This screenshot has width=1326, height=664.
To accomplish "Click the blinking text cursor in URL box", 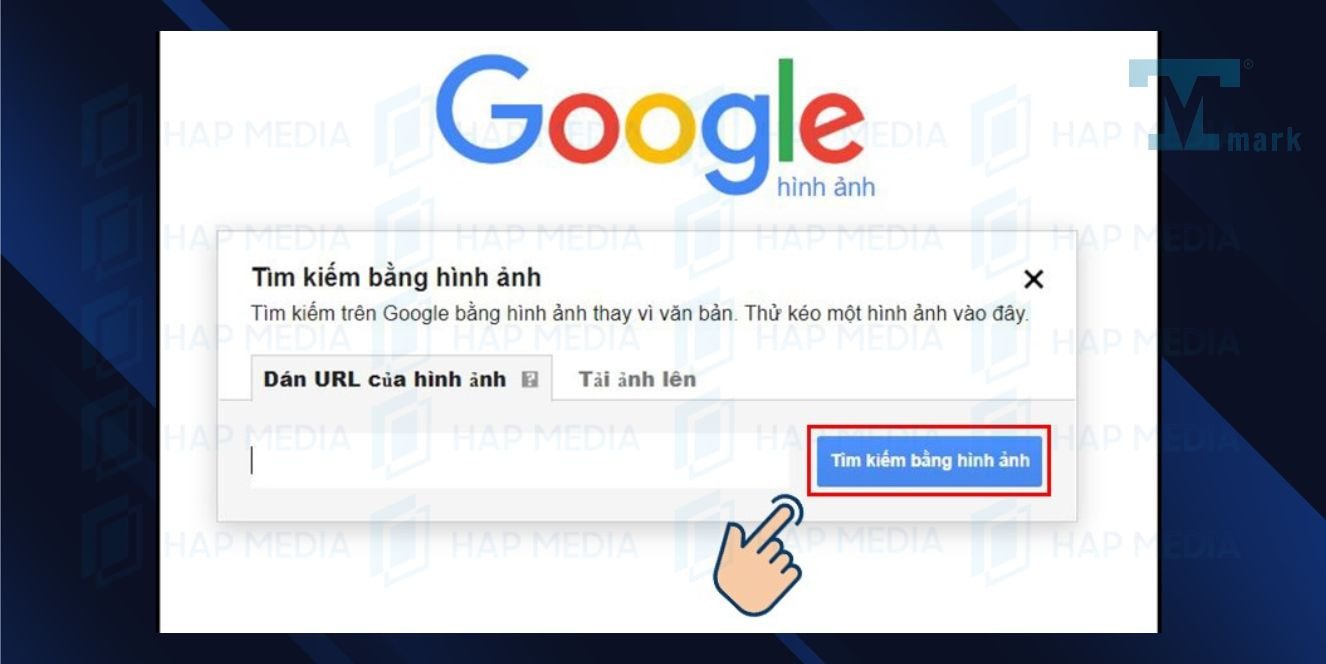I will click(252, 461).
